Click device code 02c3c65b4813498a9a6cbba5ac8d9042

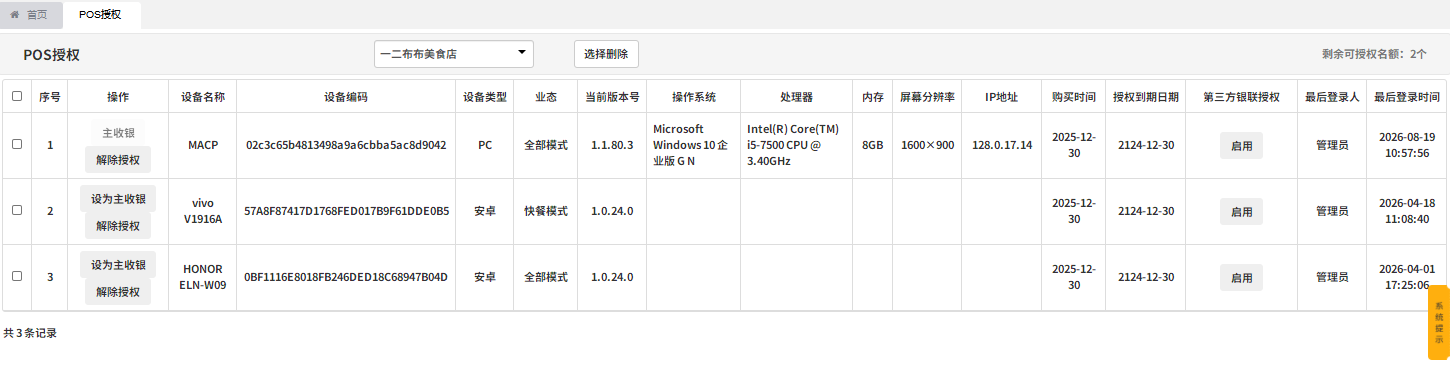[x=346, y=145]
